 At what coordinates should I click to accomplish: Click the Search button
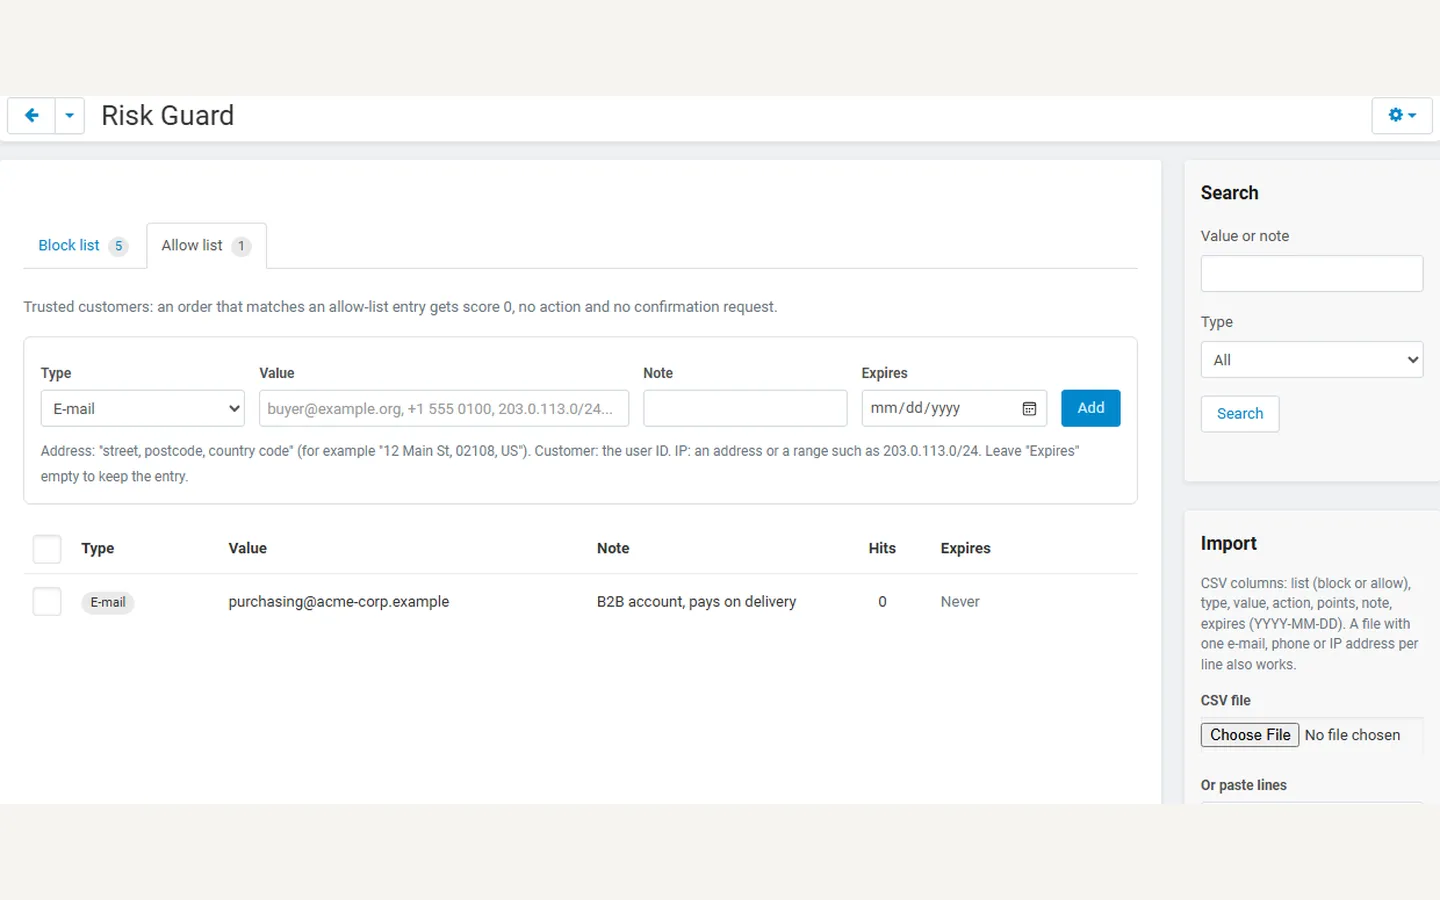point(1240,414)
